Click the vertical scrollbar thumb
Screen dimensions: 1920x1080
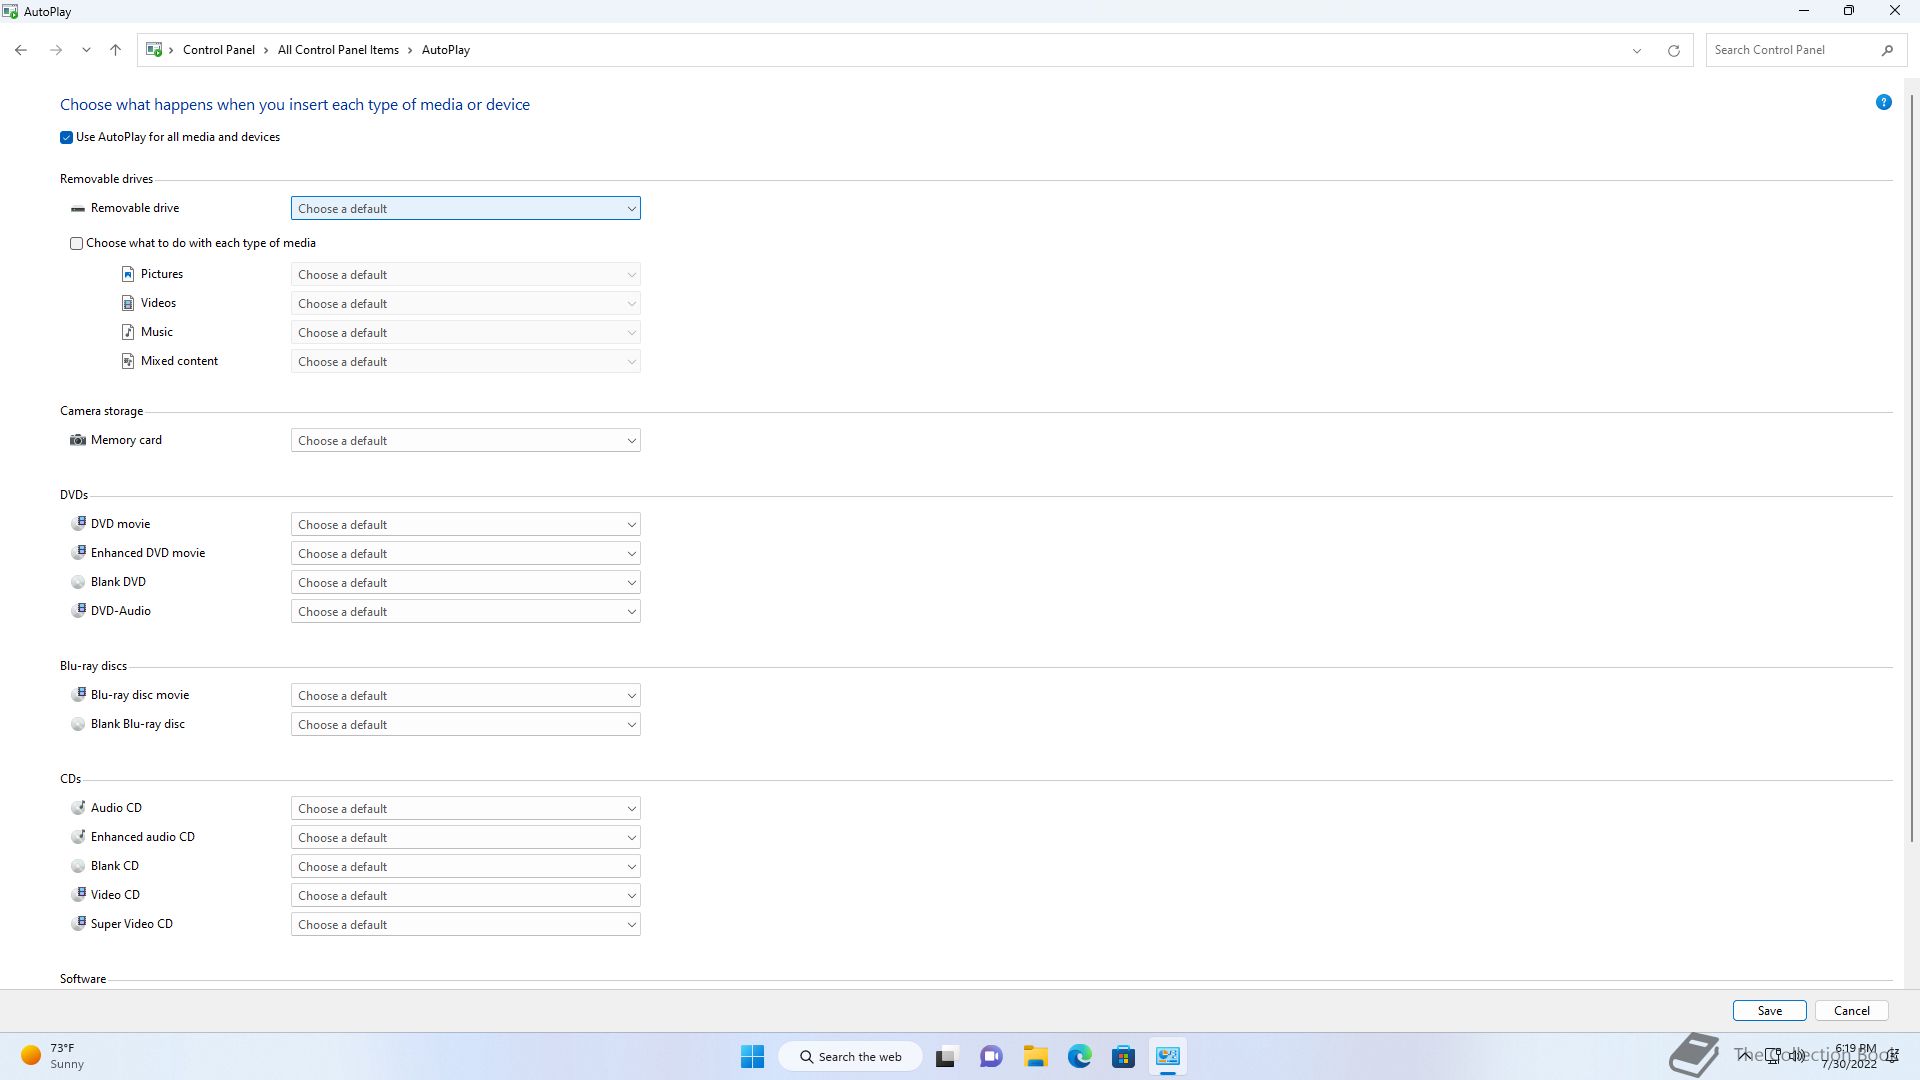(x=1912, y=468)
